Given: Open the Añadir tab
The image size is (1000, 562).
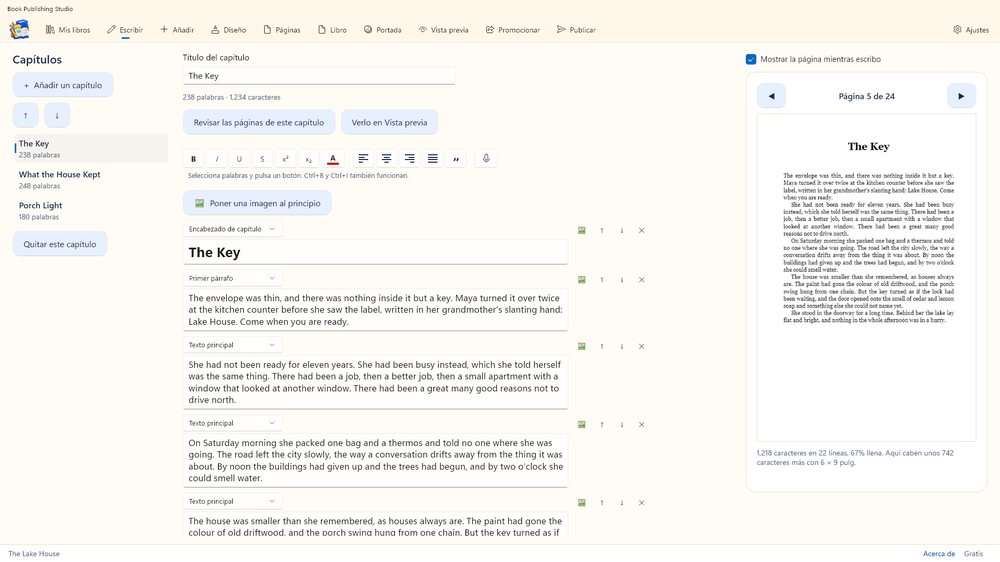Looking at the screenshot, I should (177, 30).
